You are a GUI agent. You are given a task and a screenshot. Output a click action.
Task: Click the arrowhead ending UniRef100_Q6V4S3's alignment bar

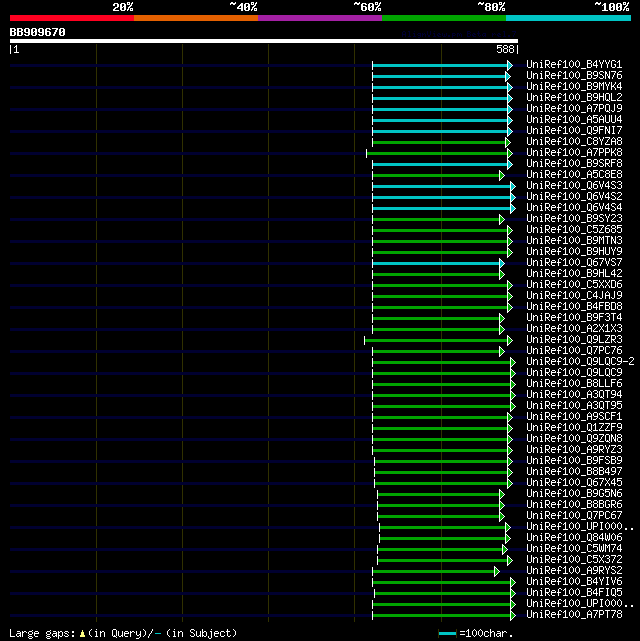513,186
